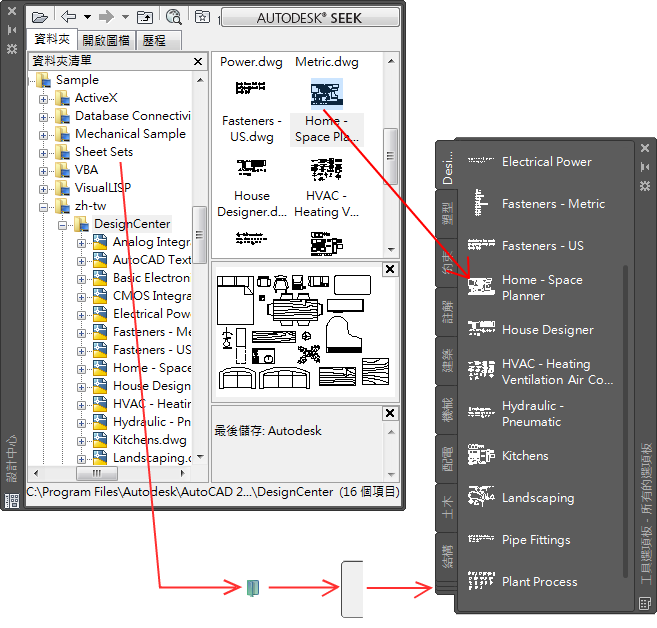
Task: Expand the ActiveX folder node
Action: [43, 99]
